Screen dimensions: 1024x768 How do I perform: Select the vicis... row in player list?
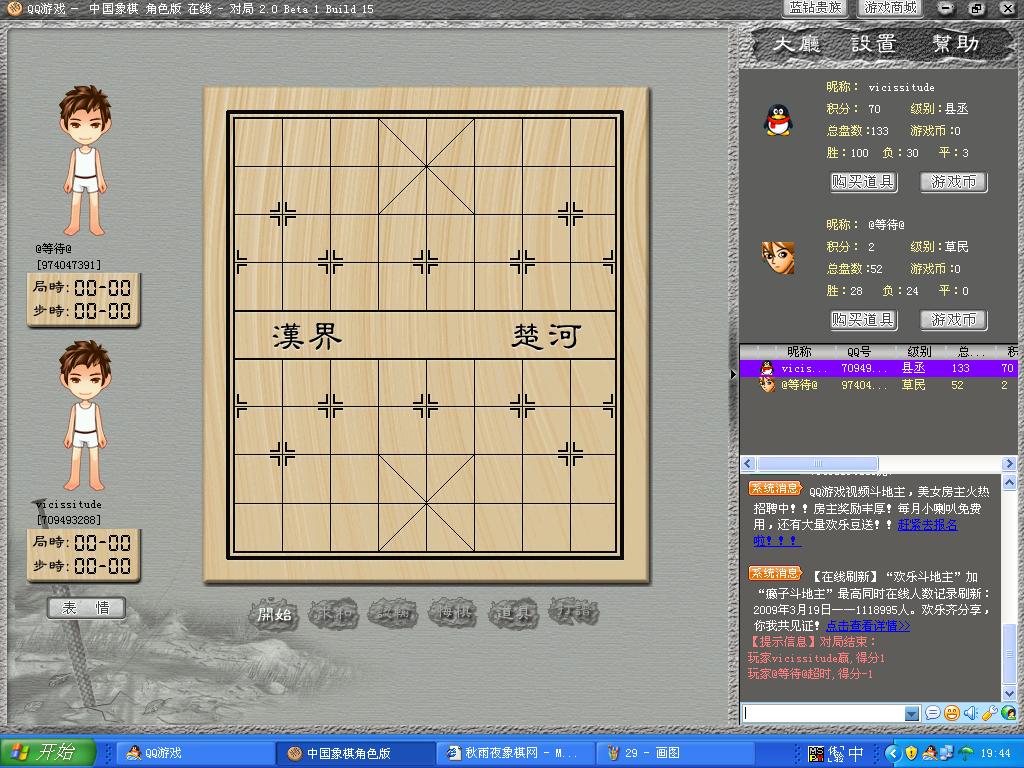click(x=878, y=368)
